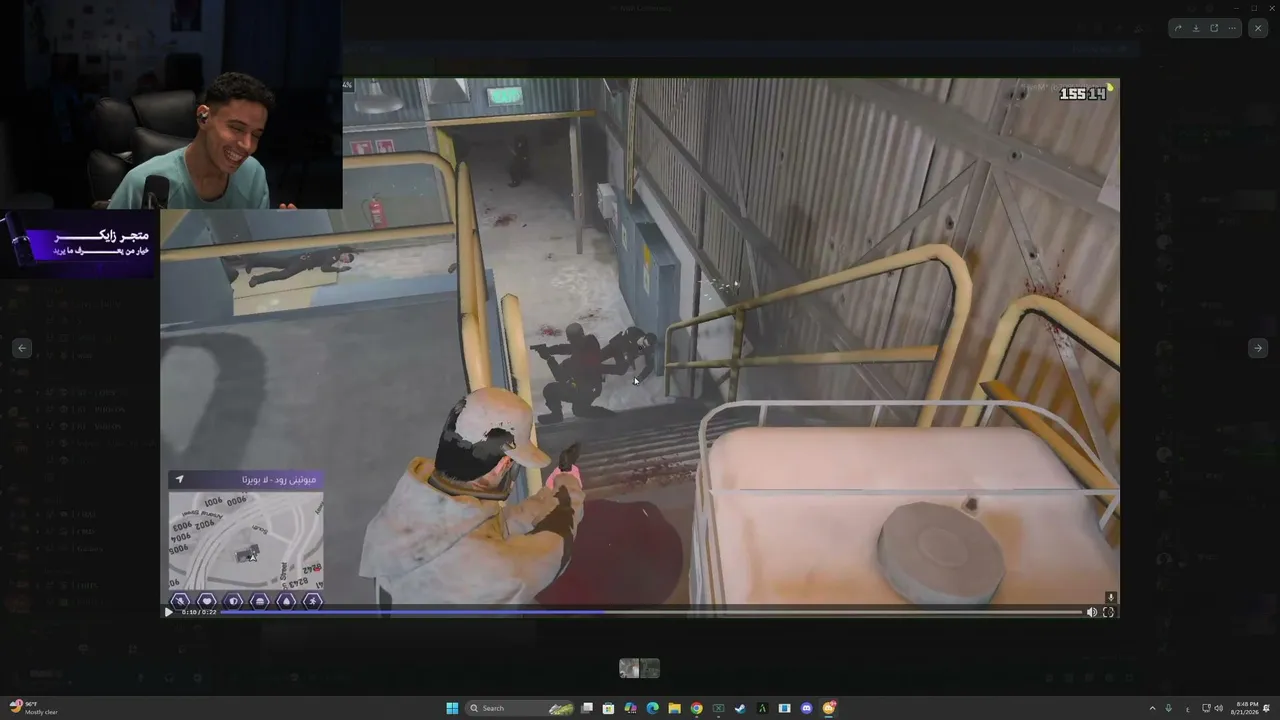1280x720 pixels.
Task: Go to the next media item
Action: point(1258,348)
